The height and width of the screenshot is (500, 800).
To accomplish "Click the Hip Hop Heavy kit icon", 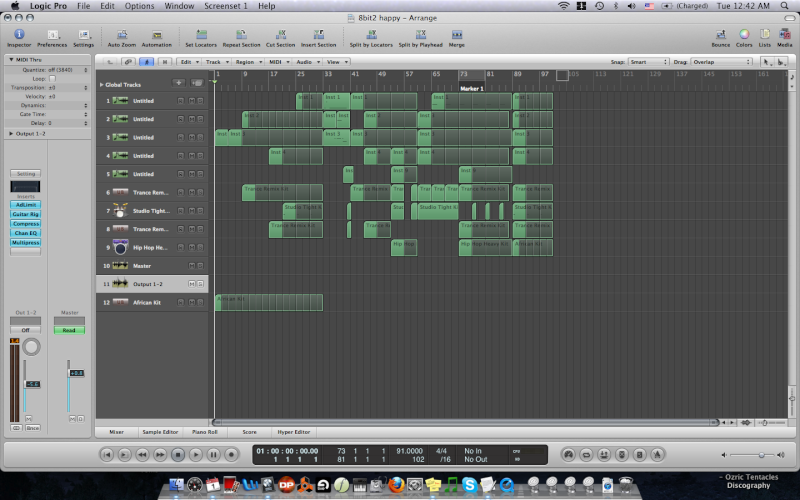I will click(x=120, y=247).
